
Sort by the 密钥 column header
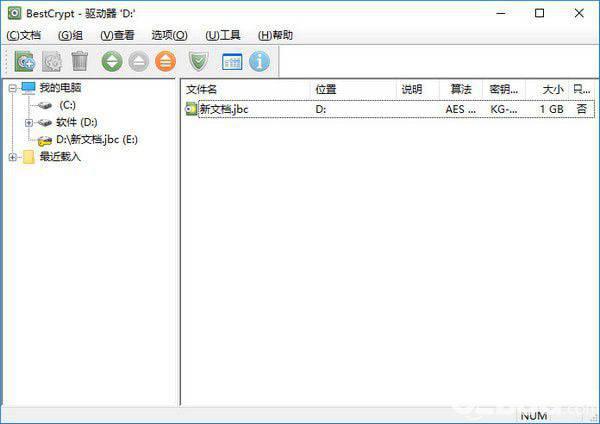point(504,89)
